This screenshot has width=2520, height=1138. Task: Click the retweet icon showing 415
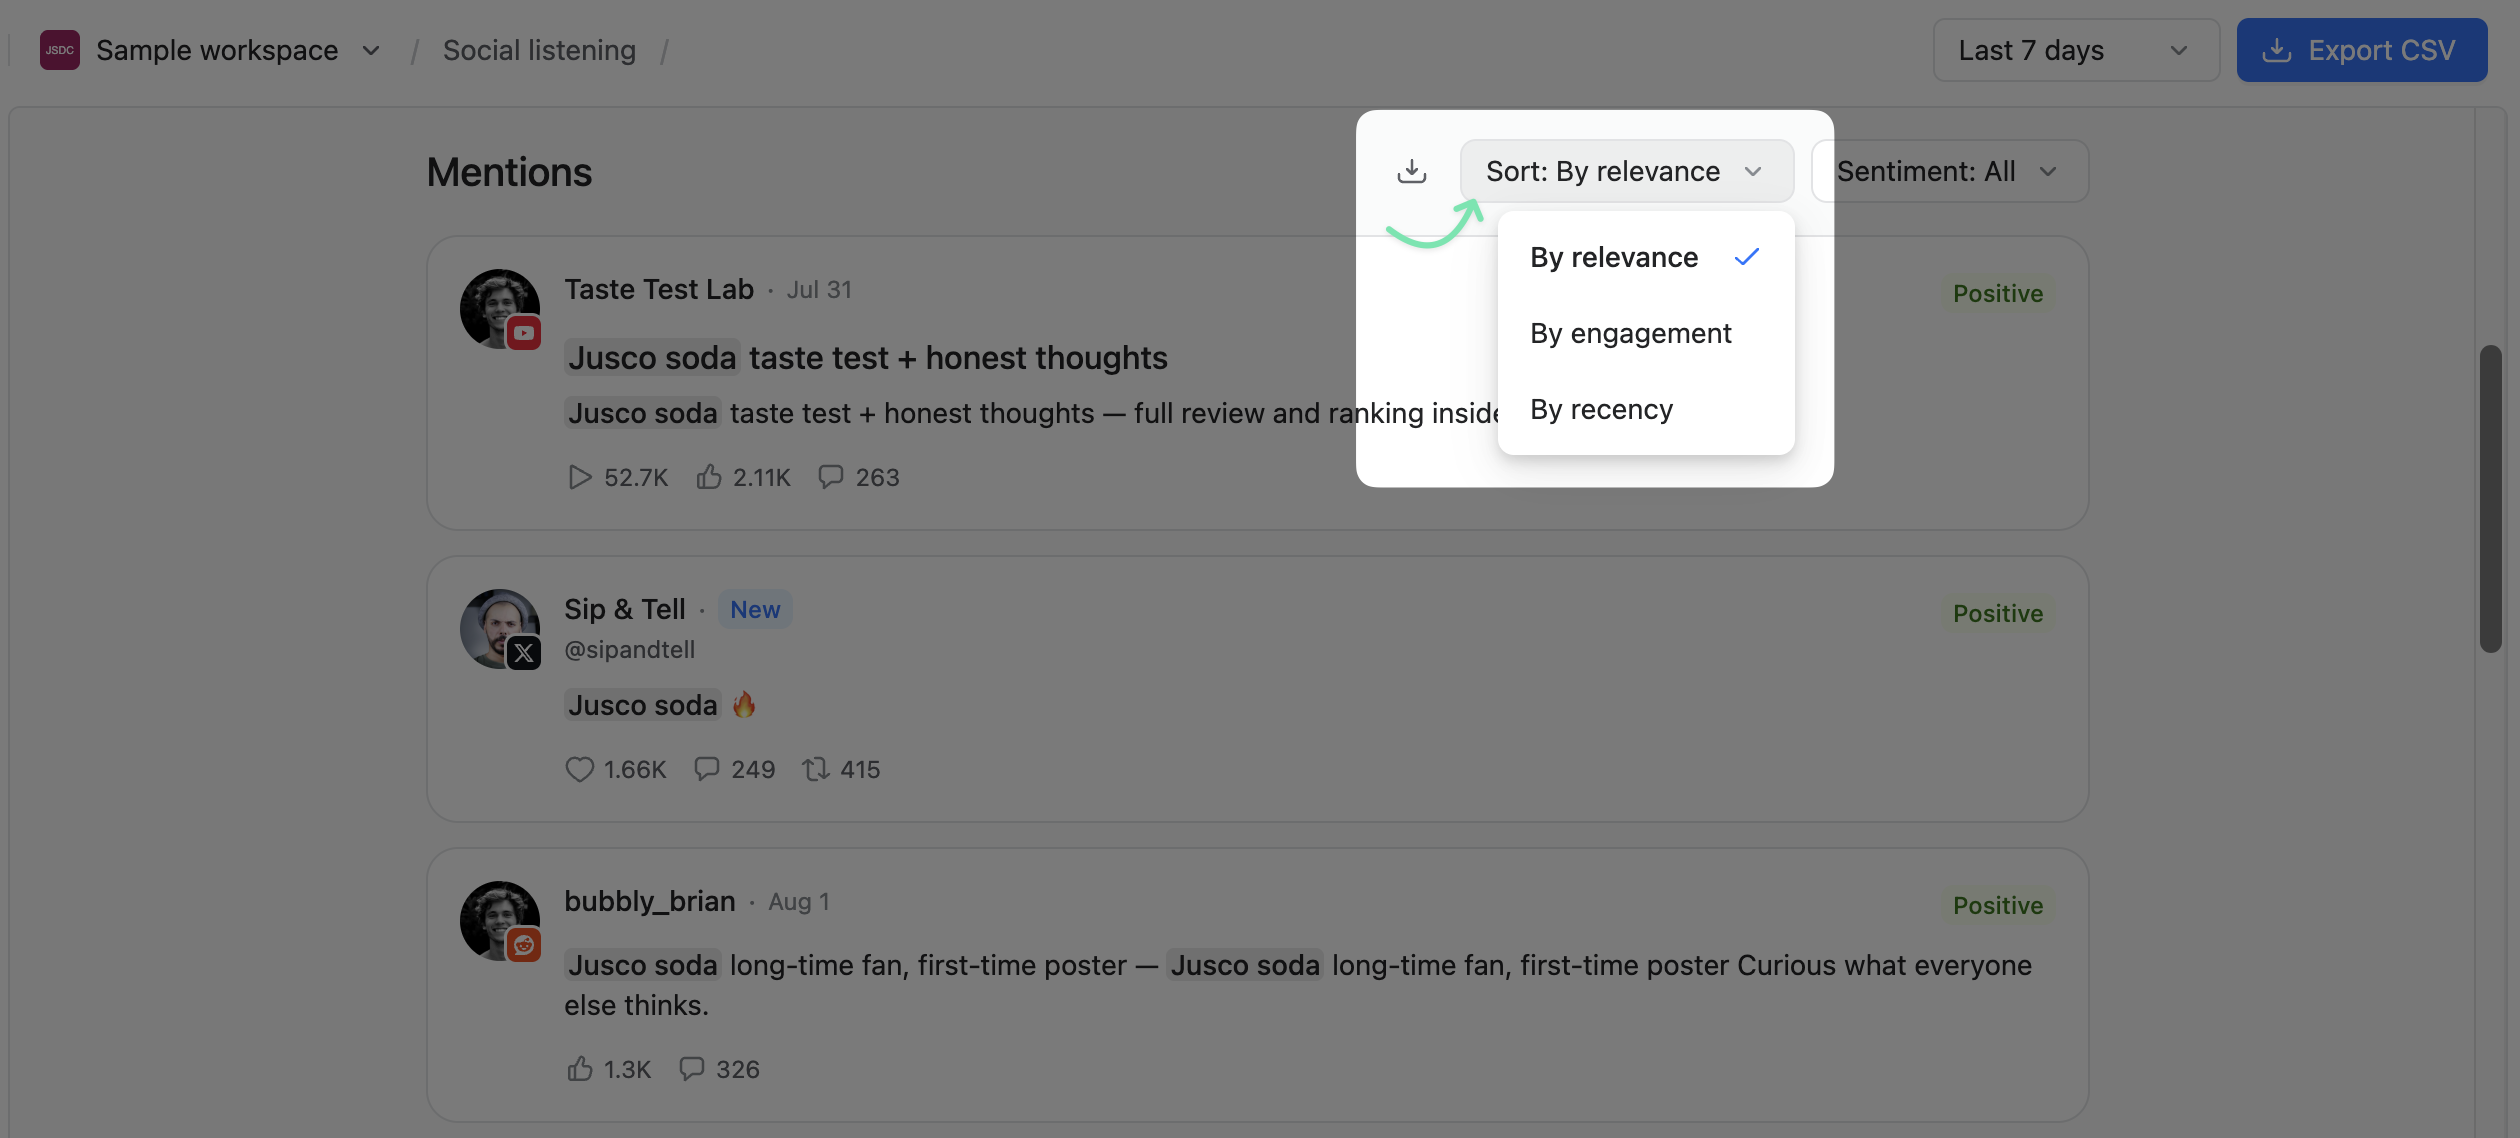click(x=816, y=769)
